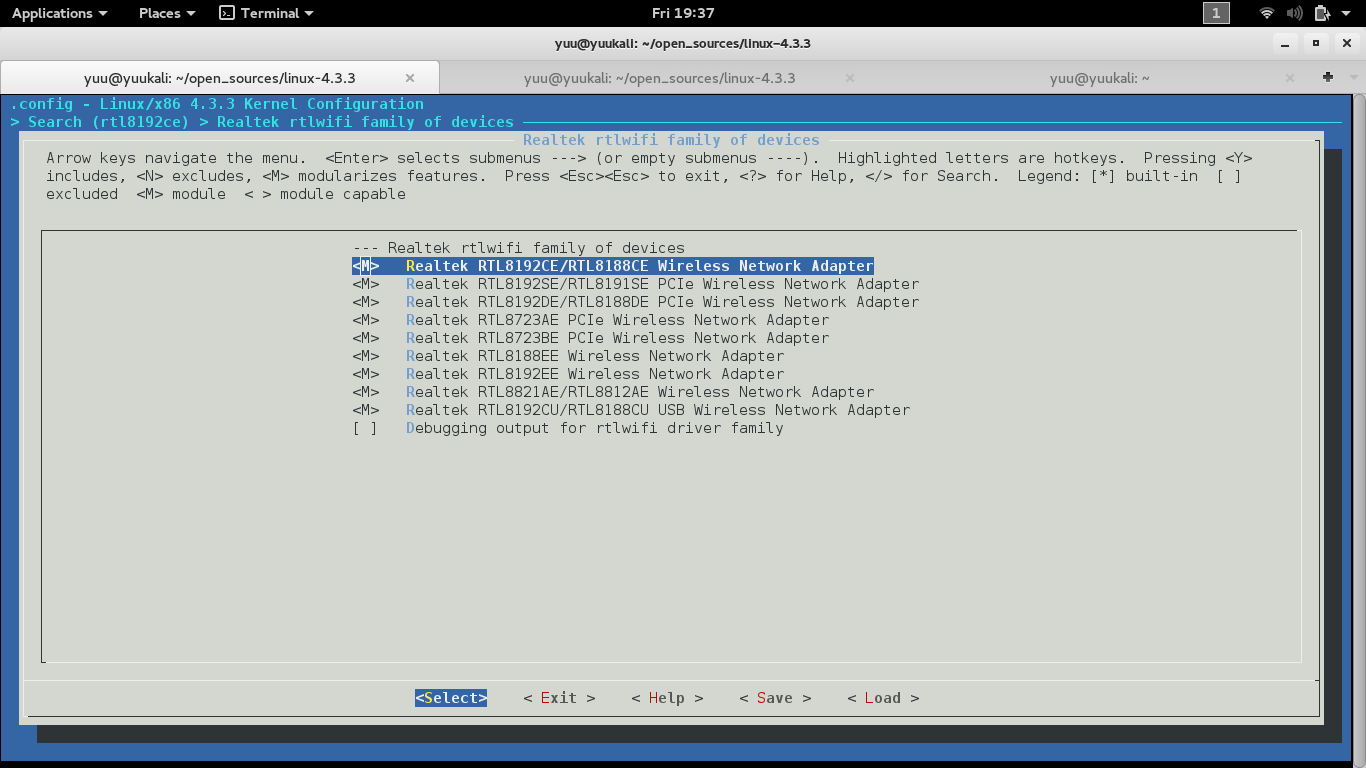Select the first active linux-4.3.3 tab
The width and height of the screenshot is (1366, 768).
click(x=219, y=78)
